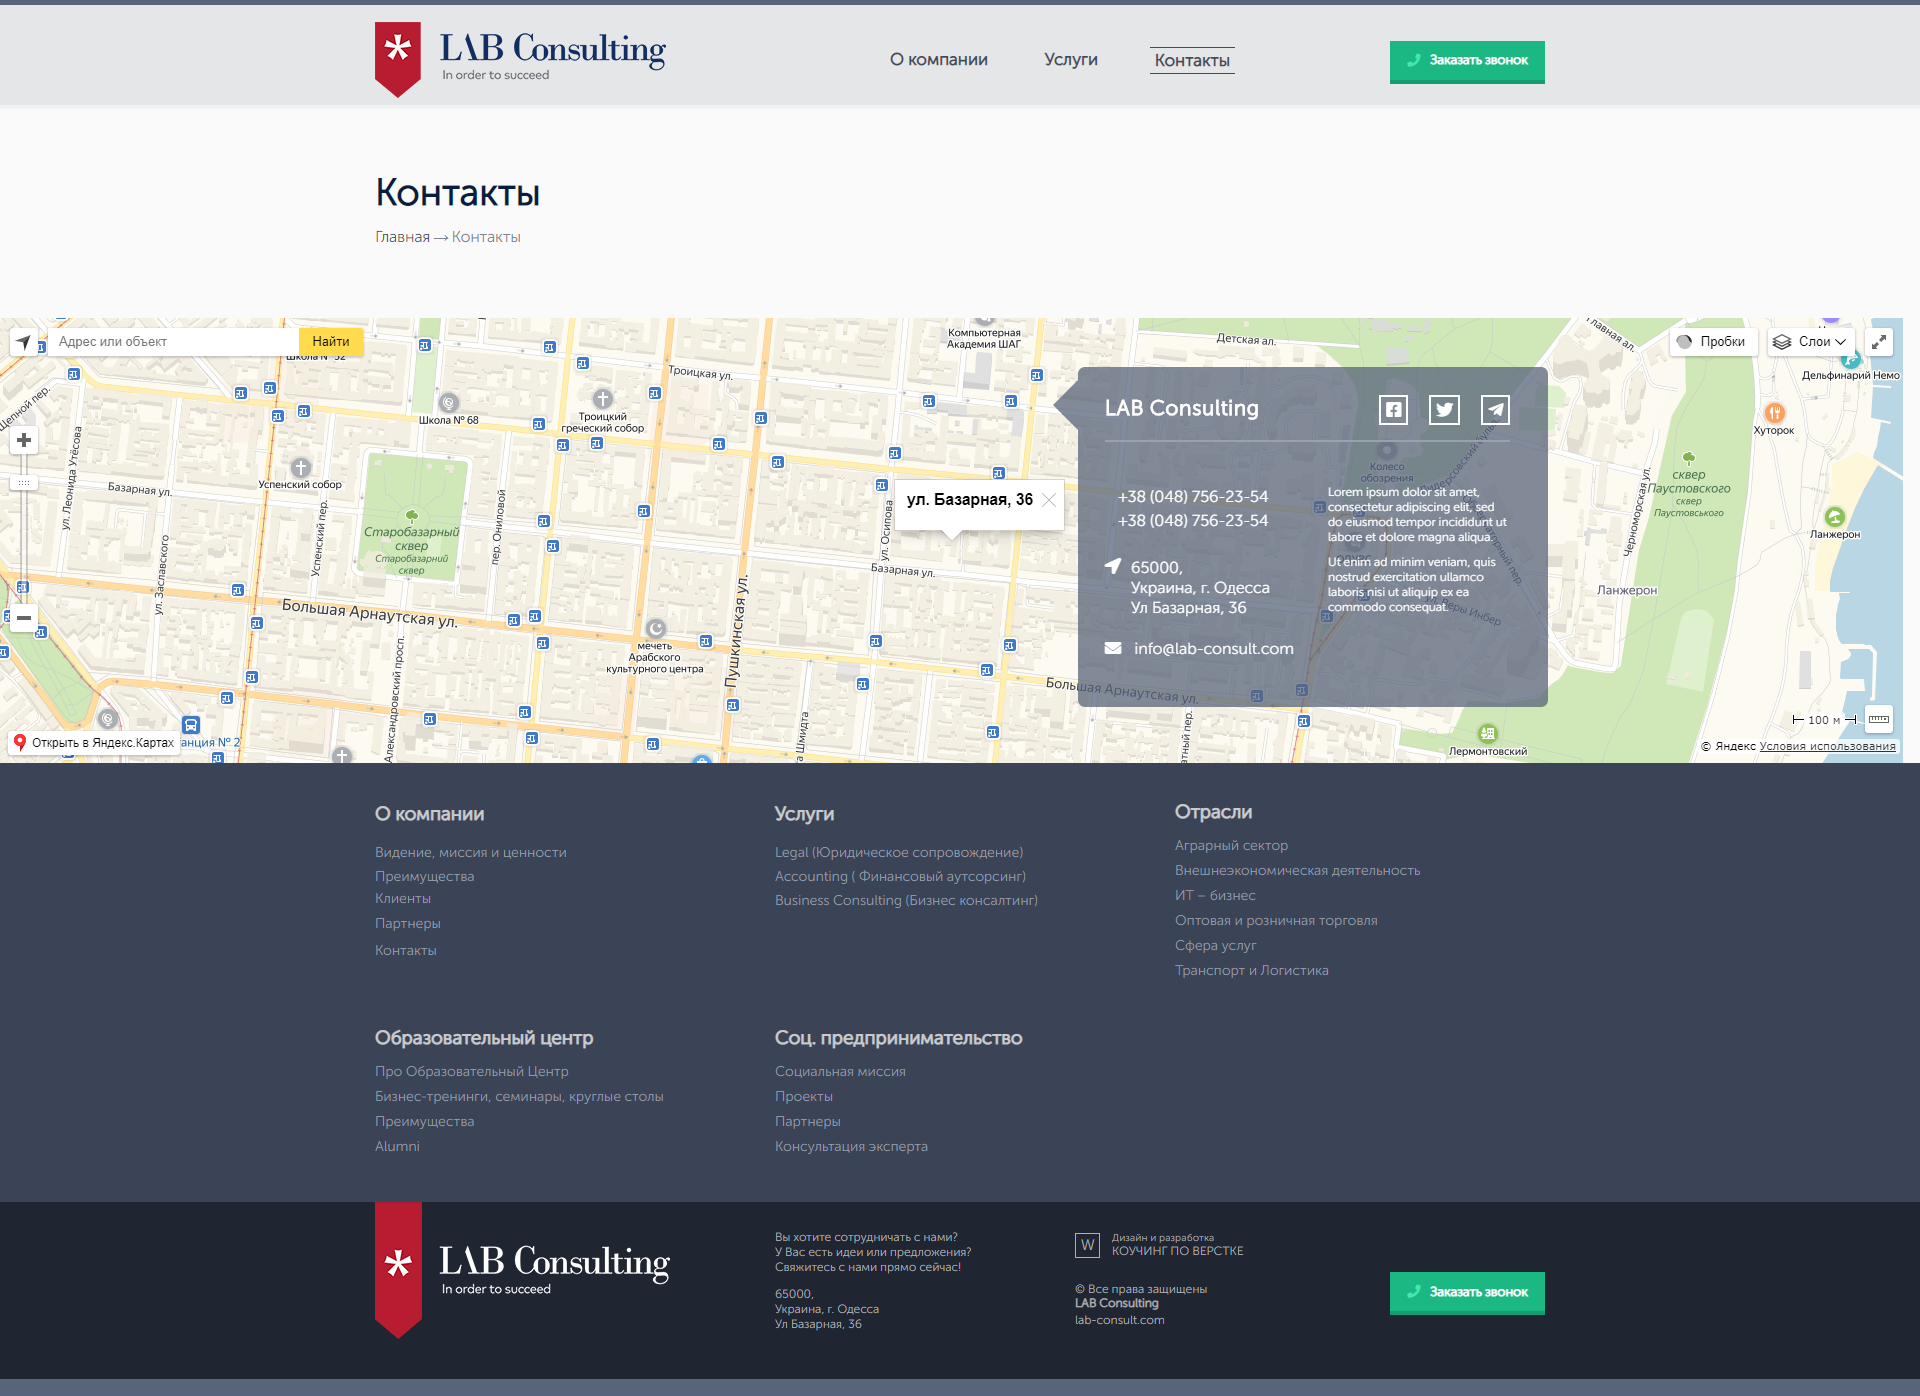This screenshot has width=1920, height=1396.
Task: Expand the map to fullscreen
Action: [x=1879, y=342]
